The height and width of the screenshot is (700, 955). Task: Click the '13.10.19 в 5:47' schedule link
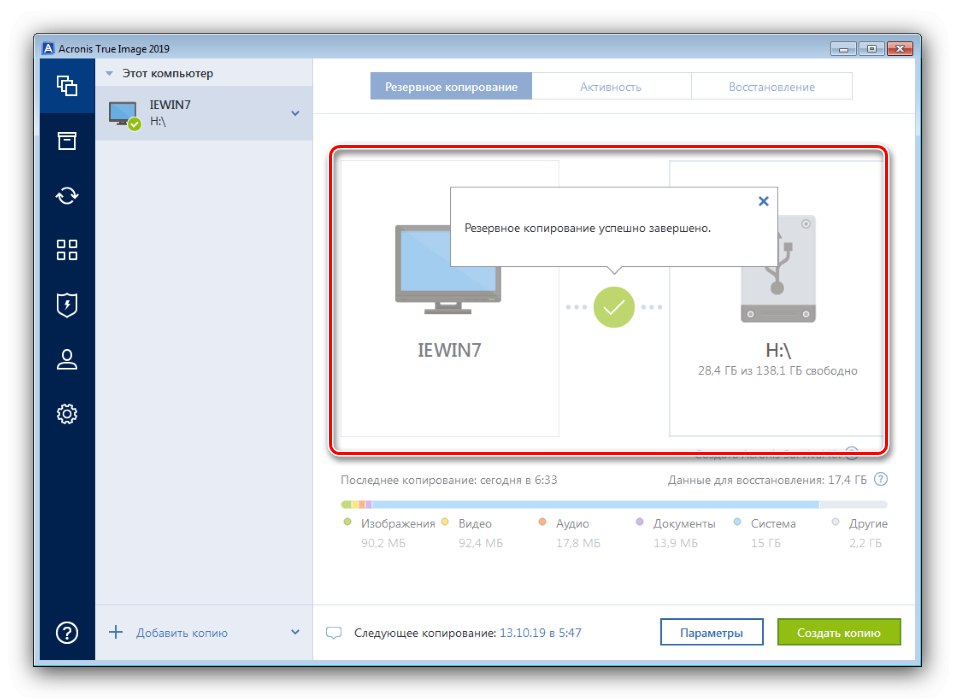tap(541, 631)
